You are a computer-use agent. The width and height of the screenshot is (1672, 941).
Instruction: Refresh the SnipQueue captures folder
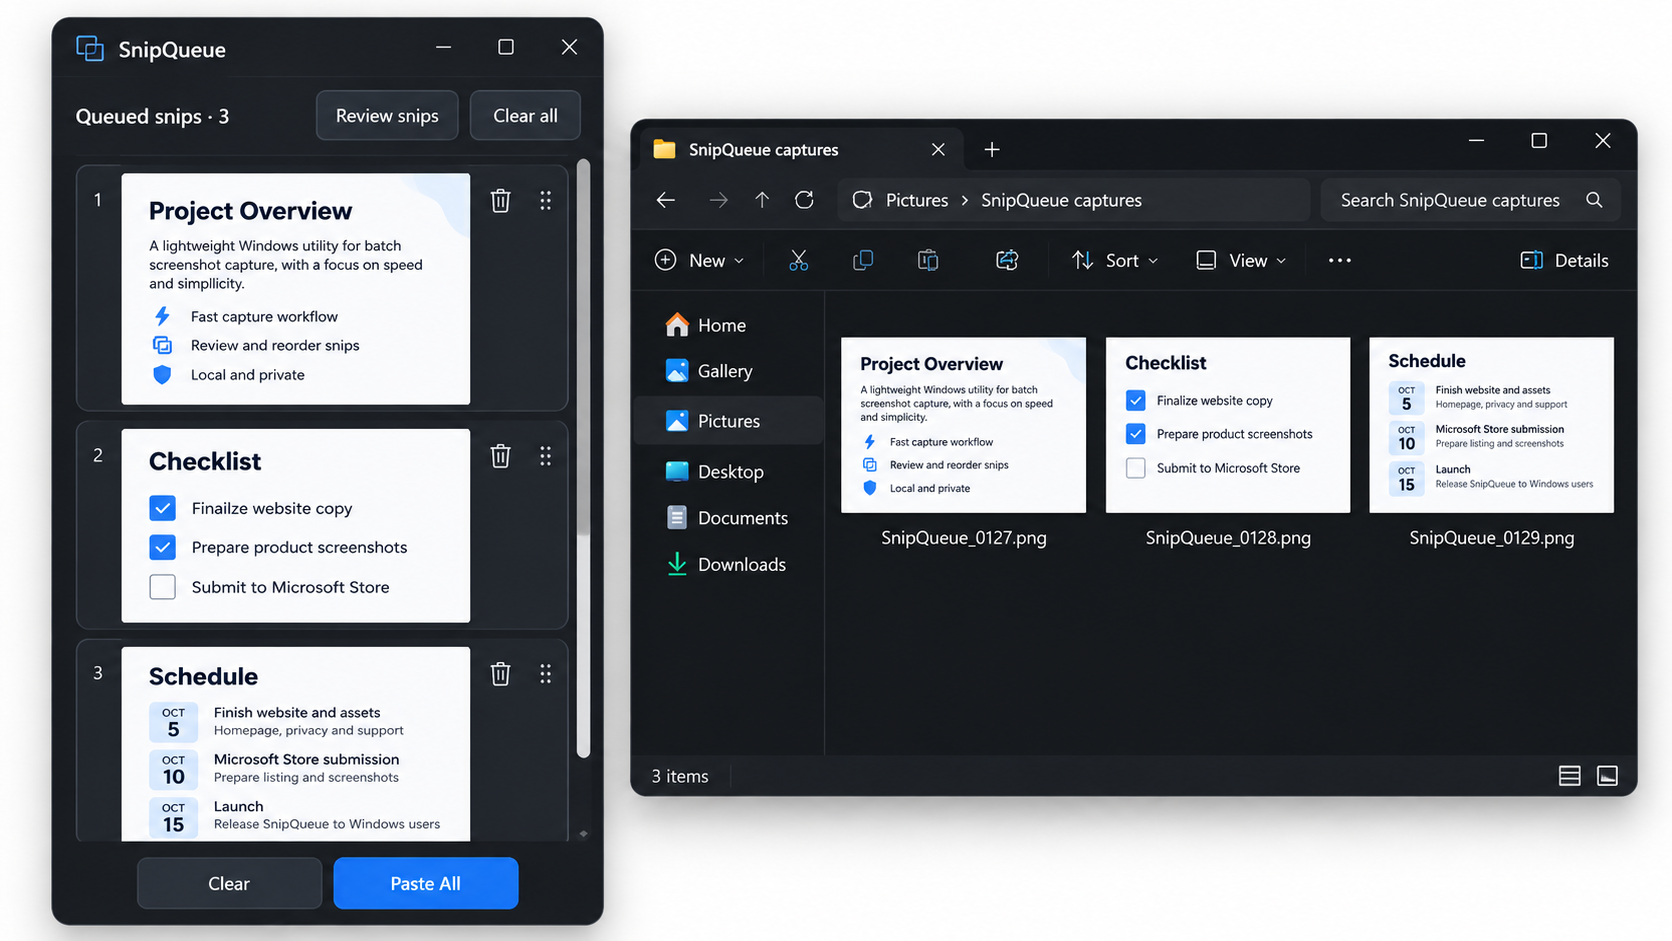coord(804,200)
